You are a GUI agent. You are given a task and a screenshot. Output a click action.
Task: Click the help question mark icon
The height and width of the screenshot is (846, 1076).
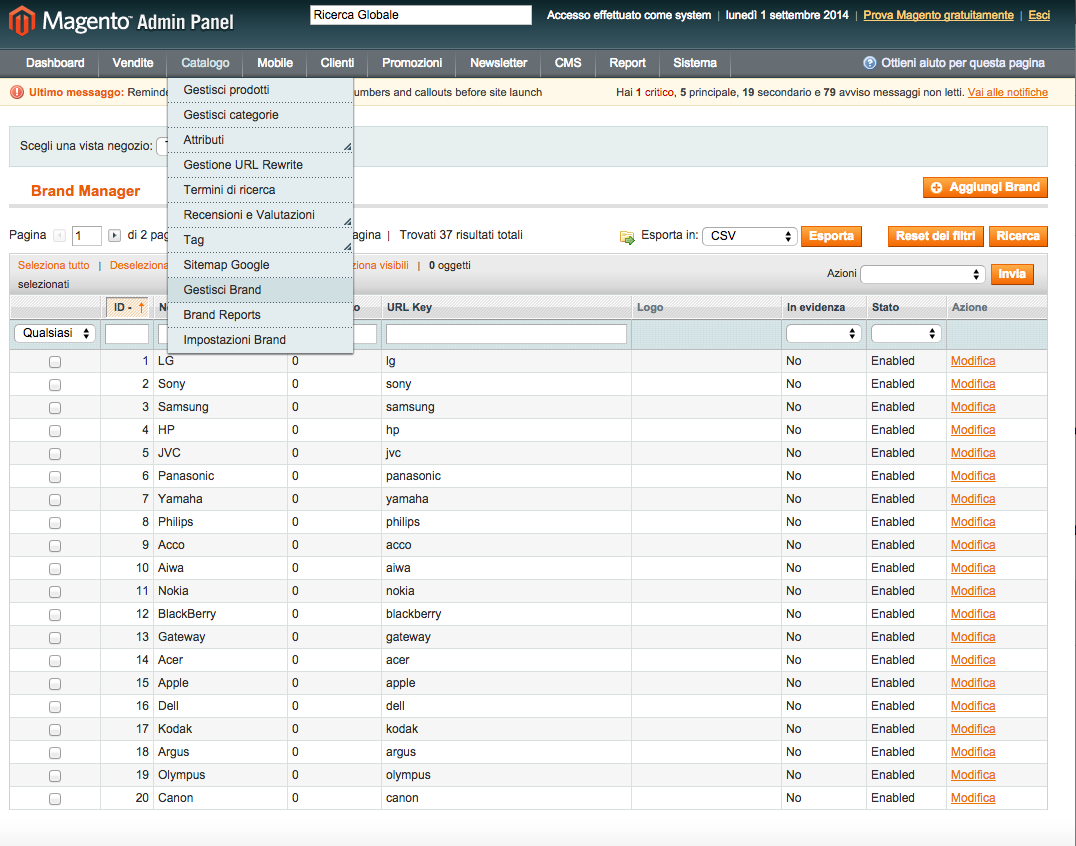click(869, 62)
